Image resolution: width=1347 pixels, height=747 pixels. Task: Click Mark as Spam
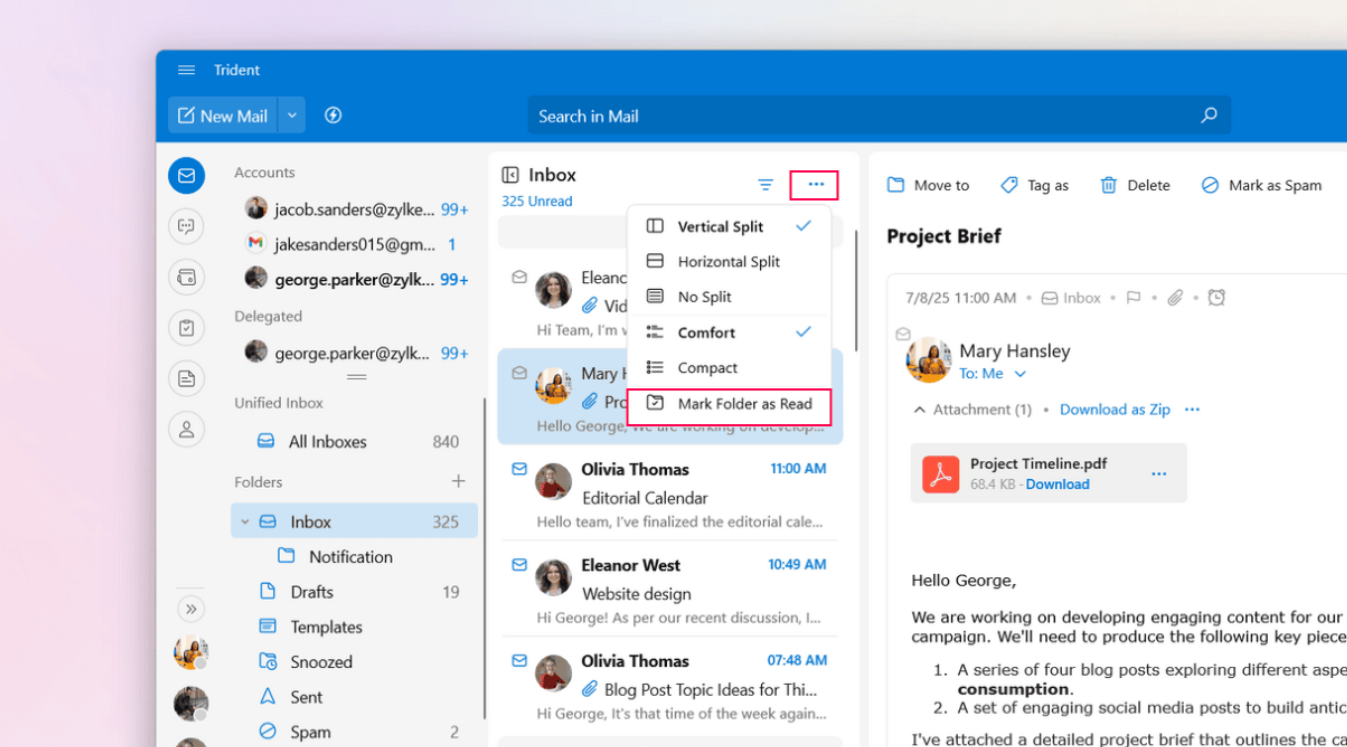pyautogui.click(x=1262, y=185)
